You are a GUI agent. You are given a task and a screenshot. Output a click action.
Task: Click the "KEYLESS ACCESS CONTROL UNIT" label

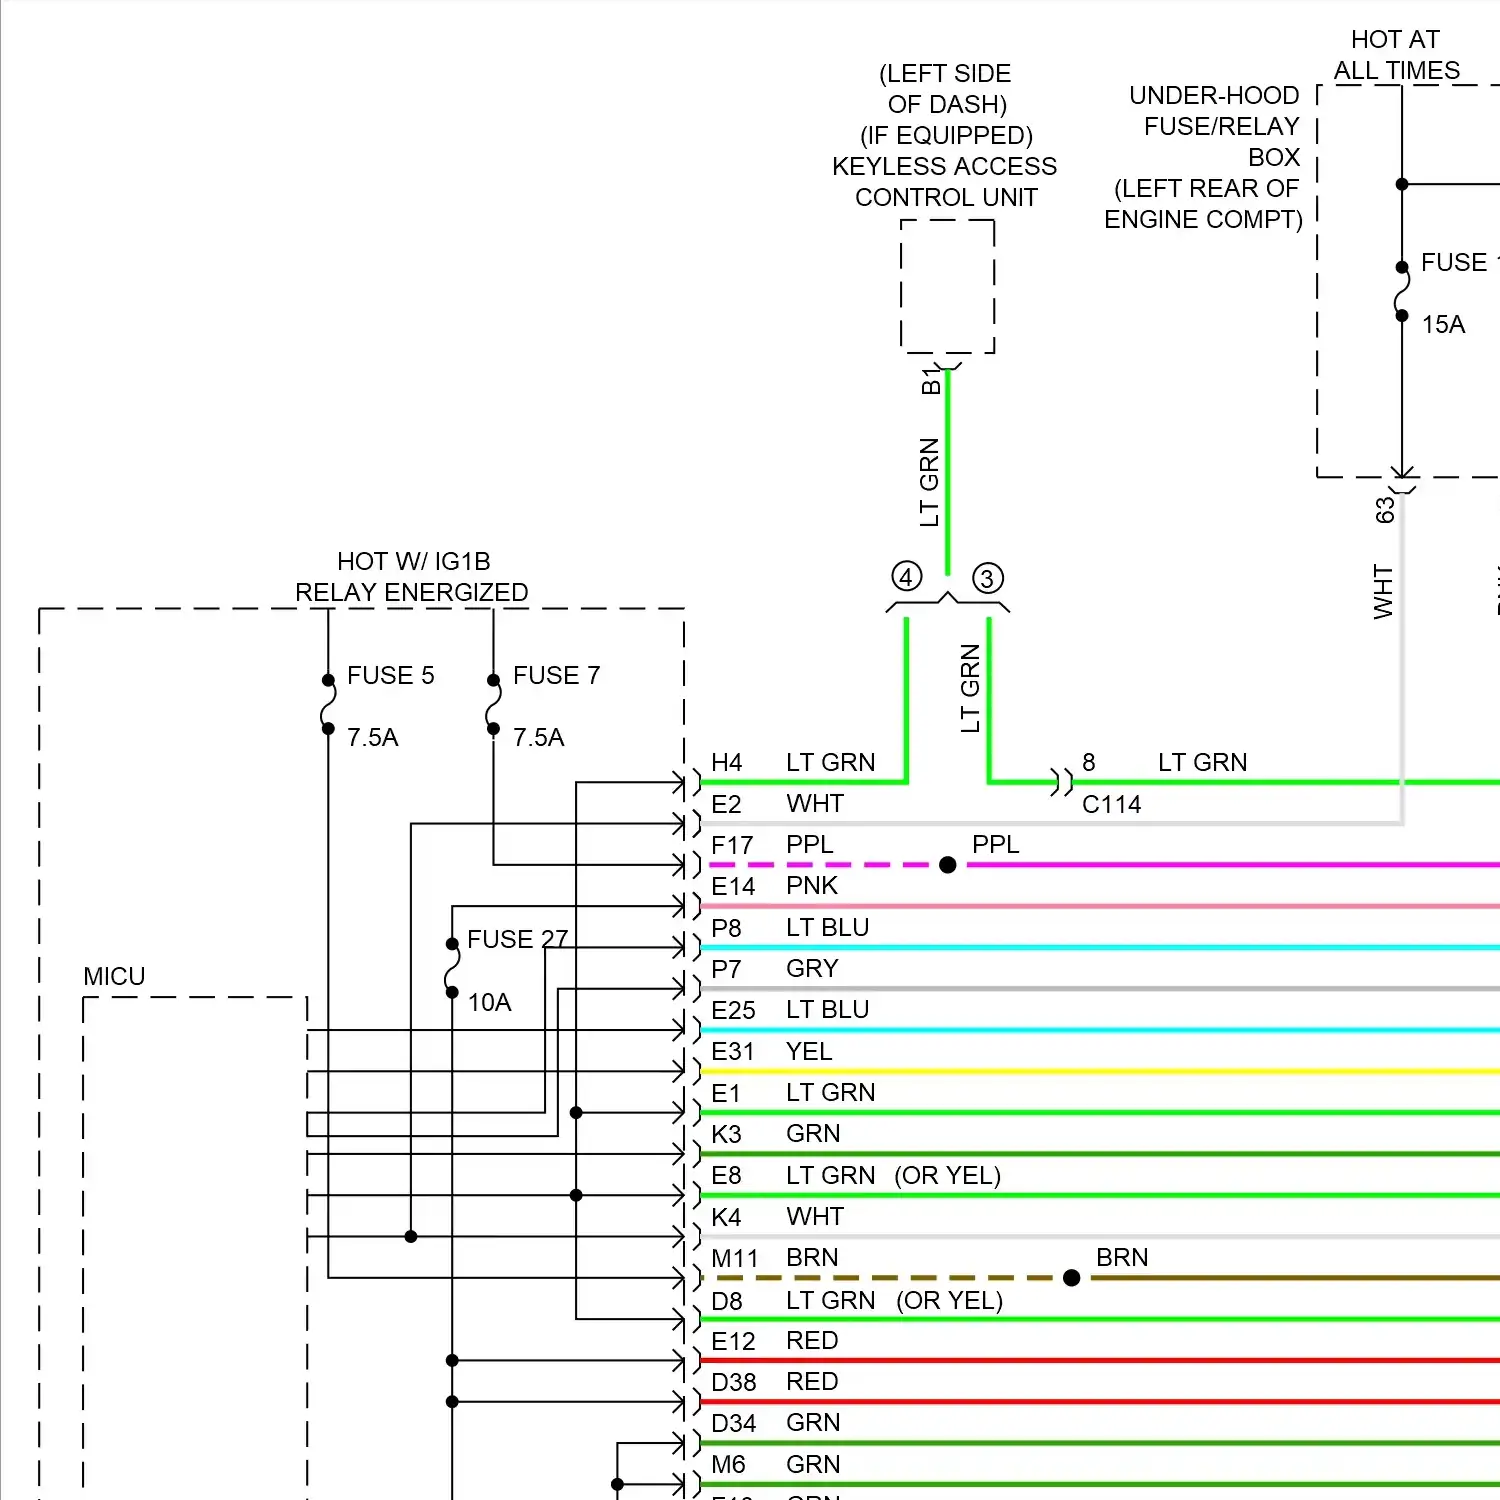pyautogui.click(x=945, y=182)
